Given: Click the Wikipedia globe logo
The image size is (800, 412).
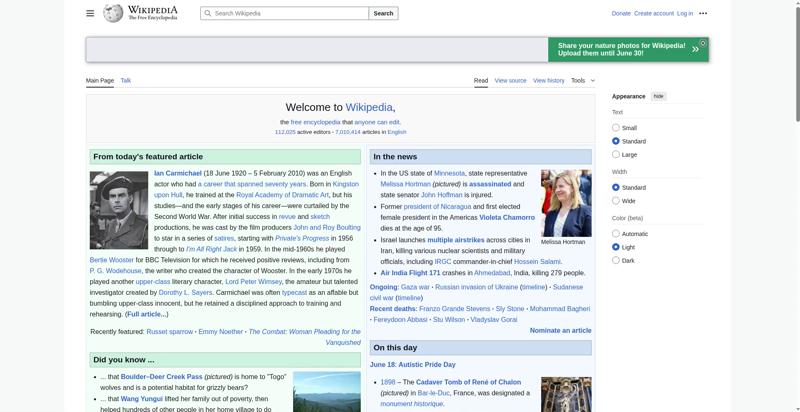Looking at the screenshot, I should coord(113,13).
